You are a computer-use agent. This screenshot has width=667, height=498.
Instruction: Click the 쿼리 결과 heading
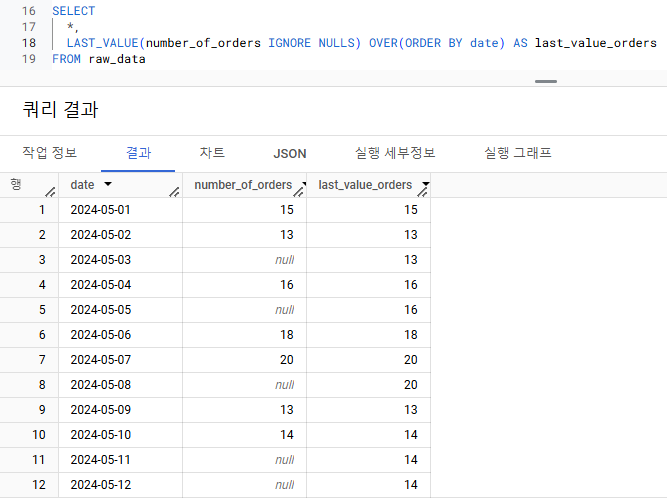coord(60,110)
